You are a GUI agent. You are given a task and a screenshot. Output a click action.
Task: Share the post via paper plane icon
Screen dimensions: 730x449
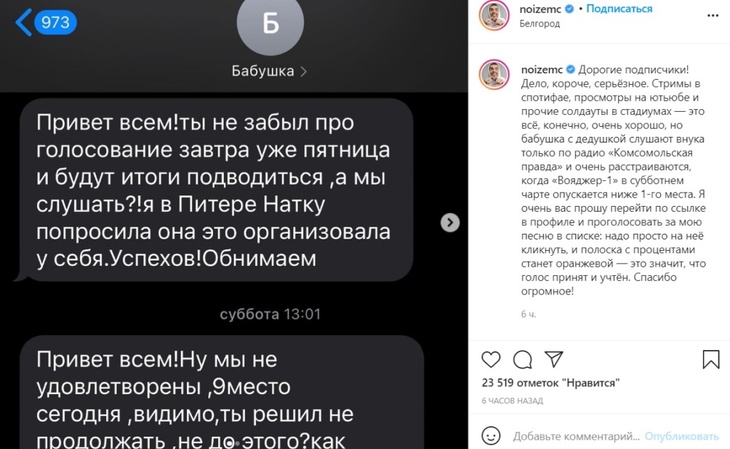(554, 359)
